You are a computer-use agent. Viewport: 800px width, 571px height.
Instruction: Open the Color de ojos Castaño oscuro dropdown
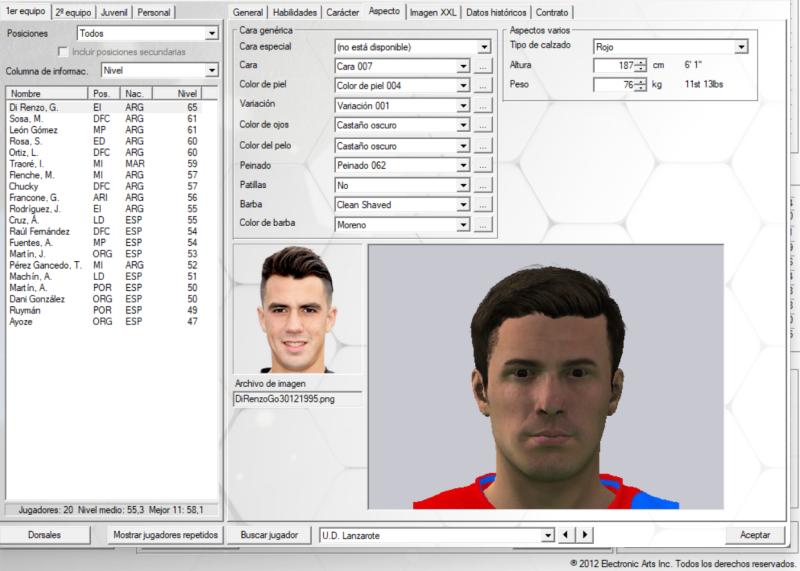[463, 125]
